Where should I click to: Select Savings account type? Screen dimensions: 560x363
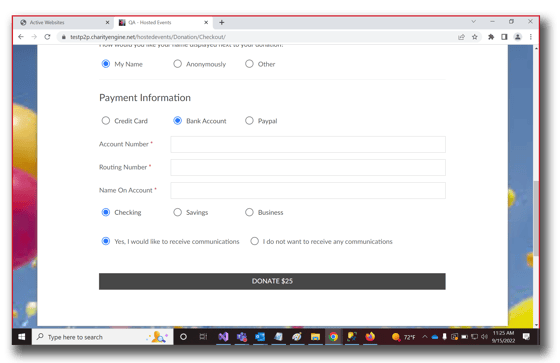[178, 212]
